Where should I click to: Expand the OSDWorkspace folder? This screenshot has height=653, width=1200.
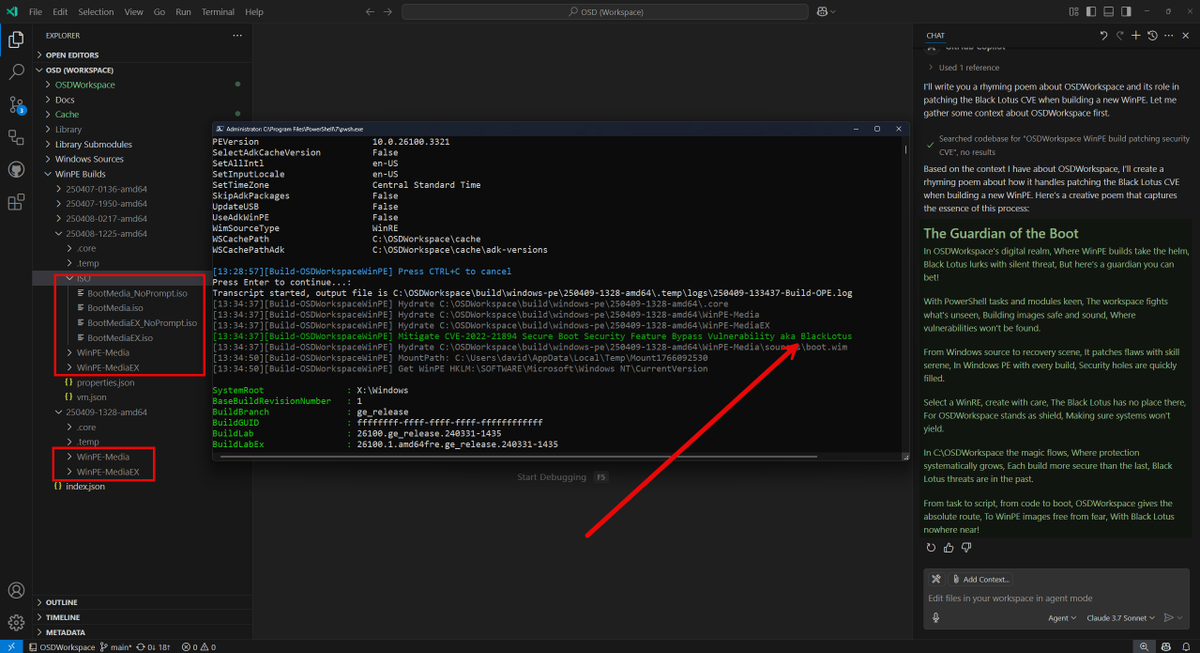click(85, 85)
